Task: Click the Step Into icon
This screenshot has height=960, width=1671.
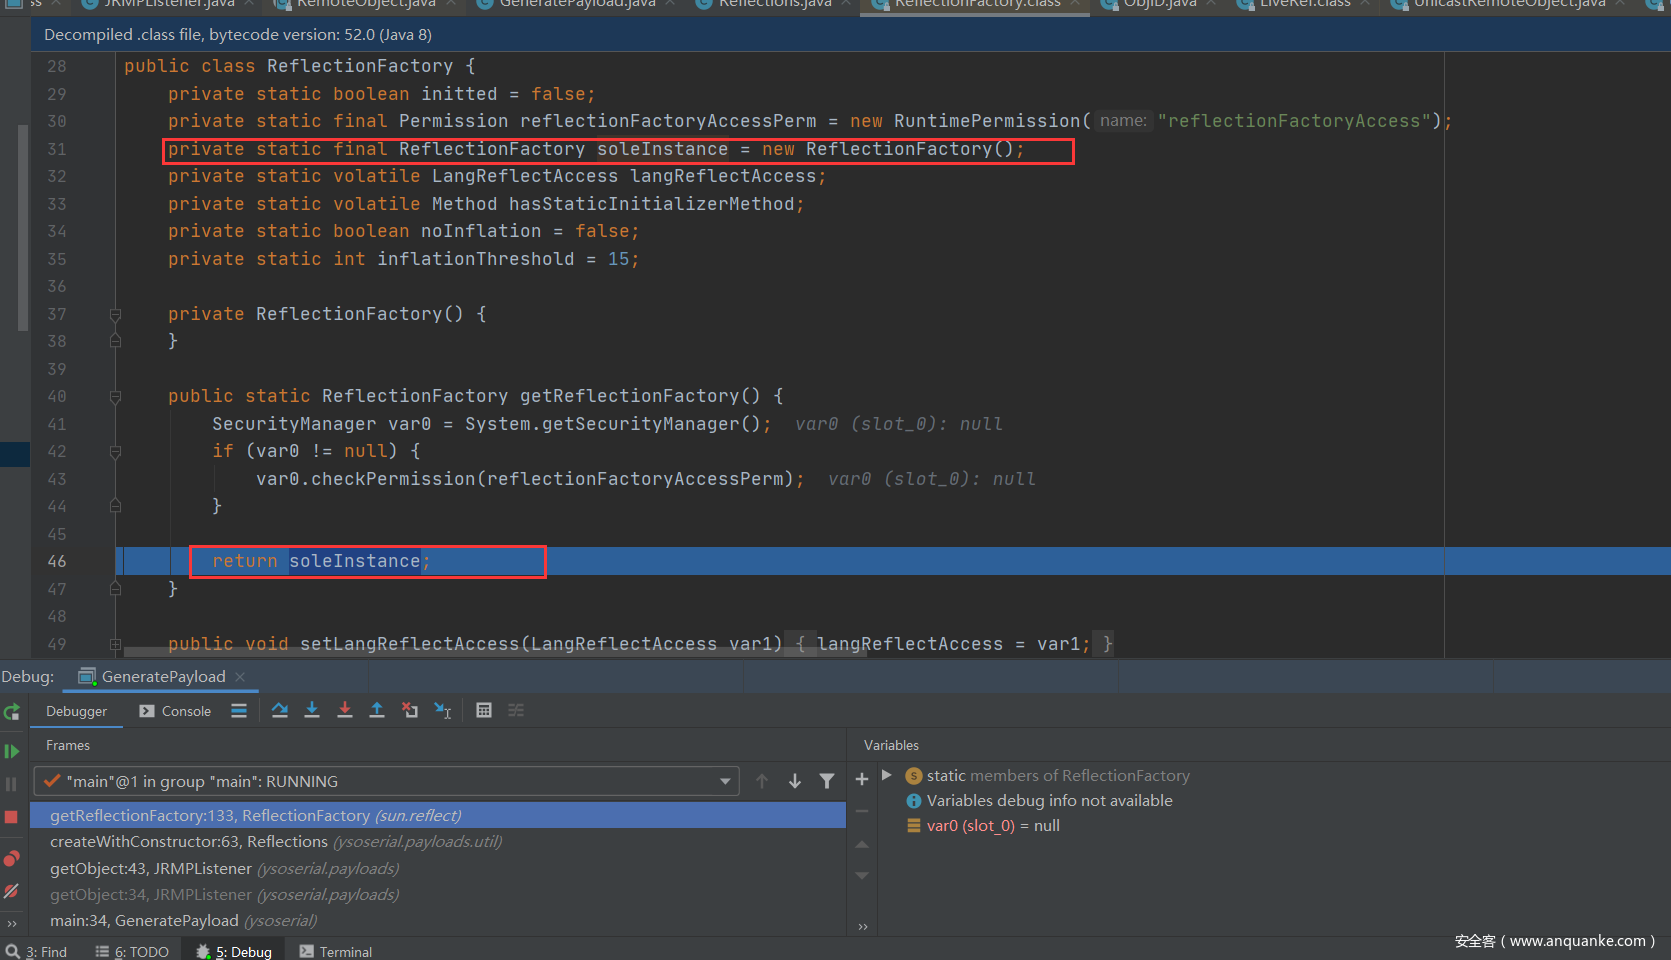Action: 312,710
